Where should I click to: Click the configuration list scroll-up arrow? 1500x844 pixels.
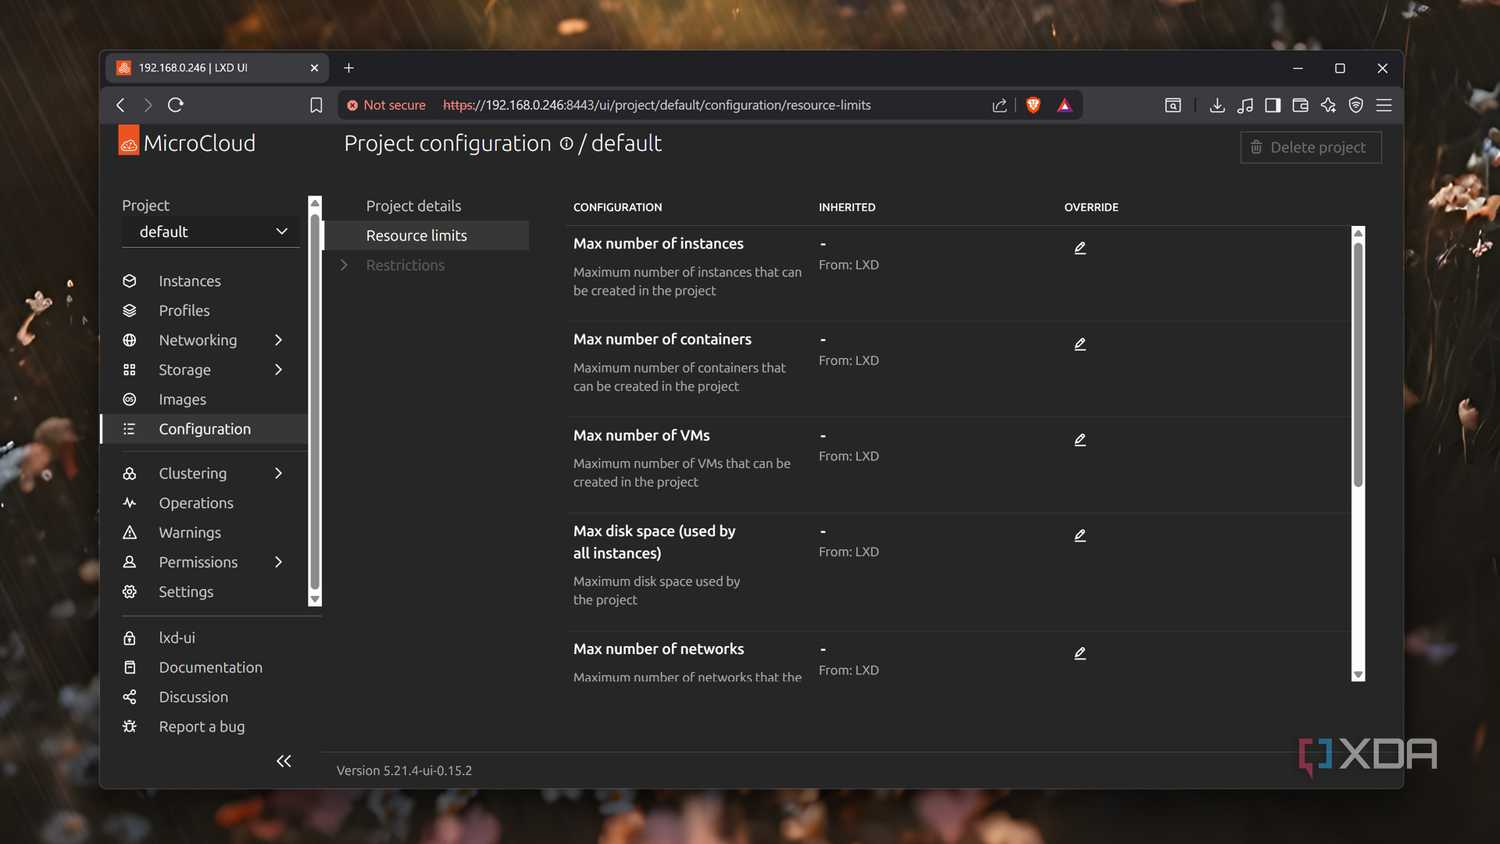pyautogui.click(x=1358, y=233)
